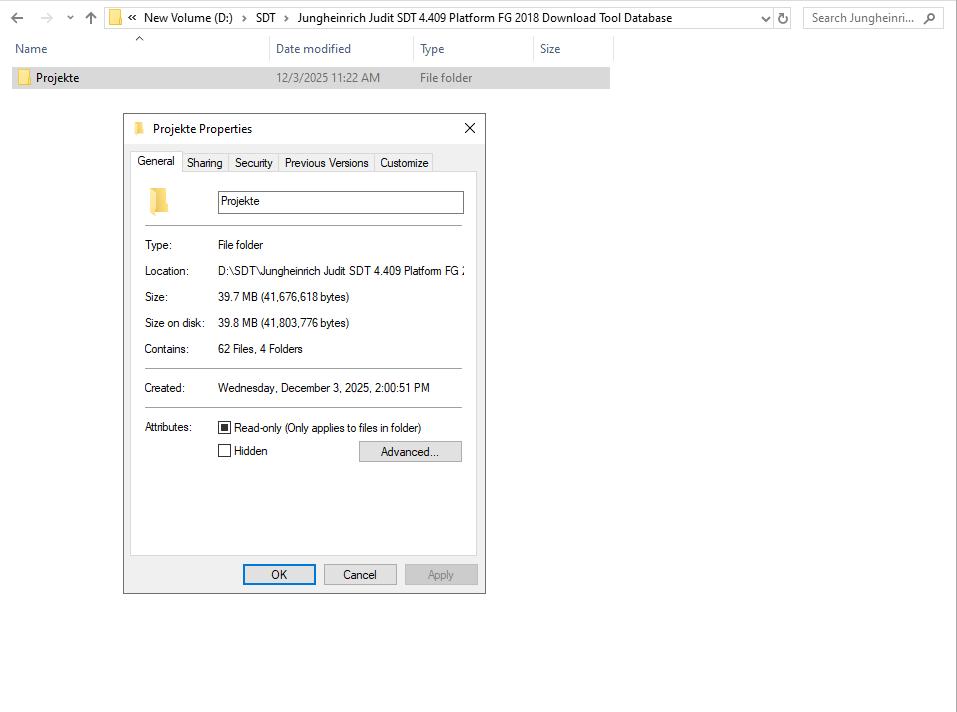Image resolution: width=957 pixels, height=712 pixels.
Task: Open the Previous Versions tab
Action: point(327,162)
